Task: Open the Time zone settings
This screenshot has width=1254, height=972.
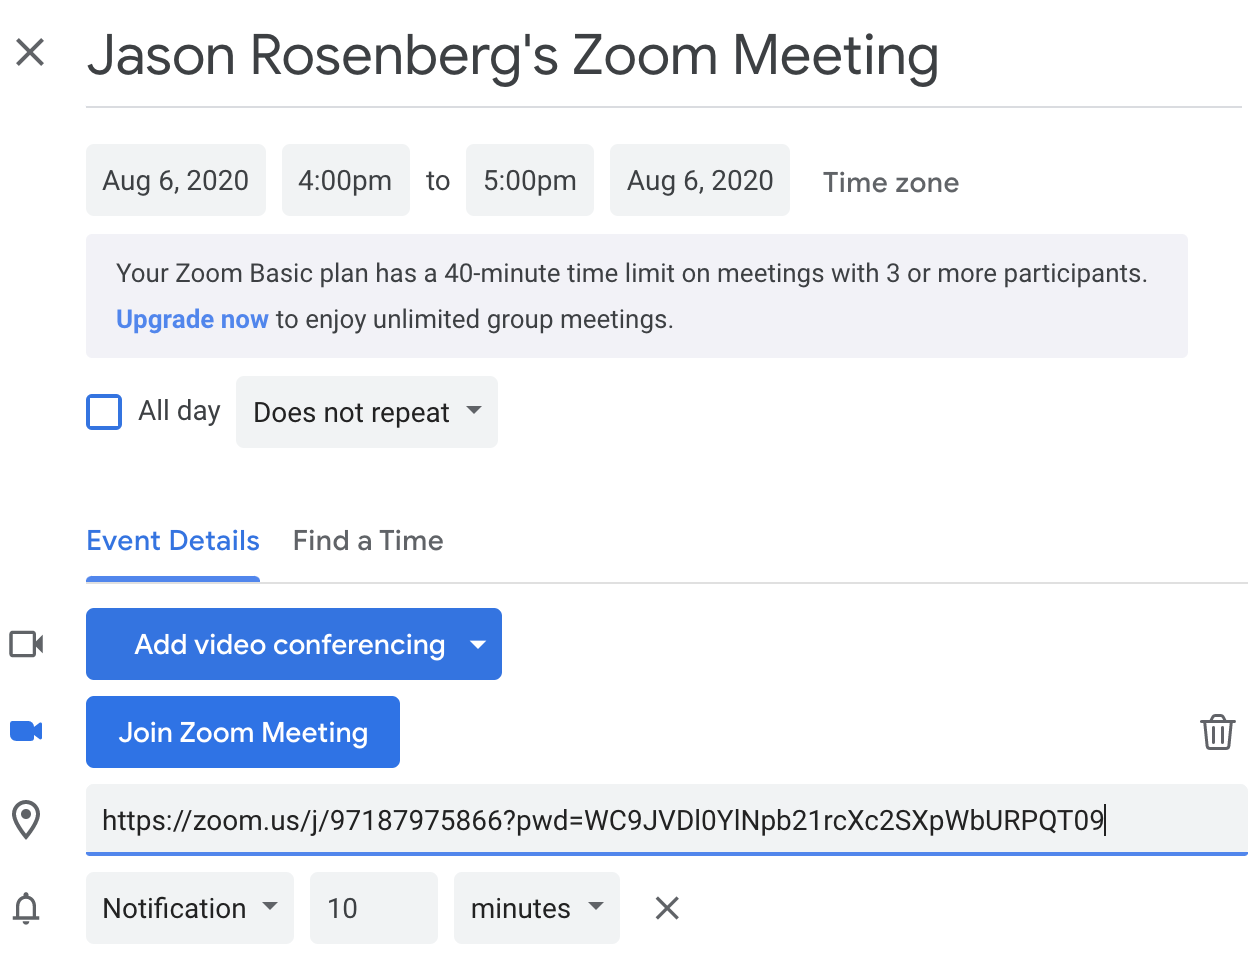Action: click(891, 182)
